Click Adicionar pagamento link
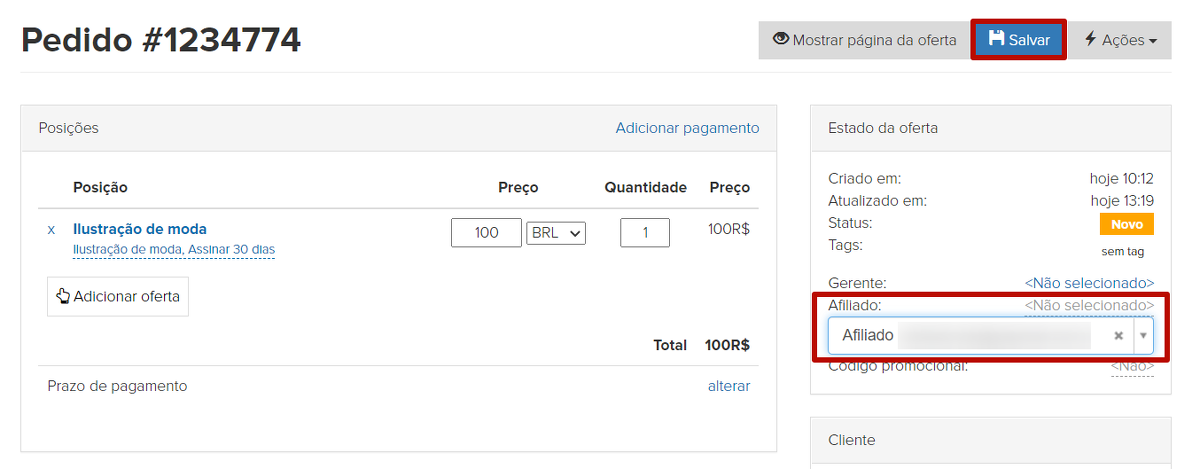Image resolution: width=1200 pixels, height=469 pixels. (687, 128)
